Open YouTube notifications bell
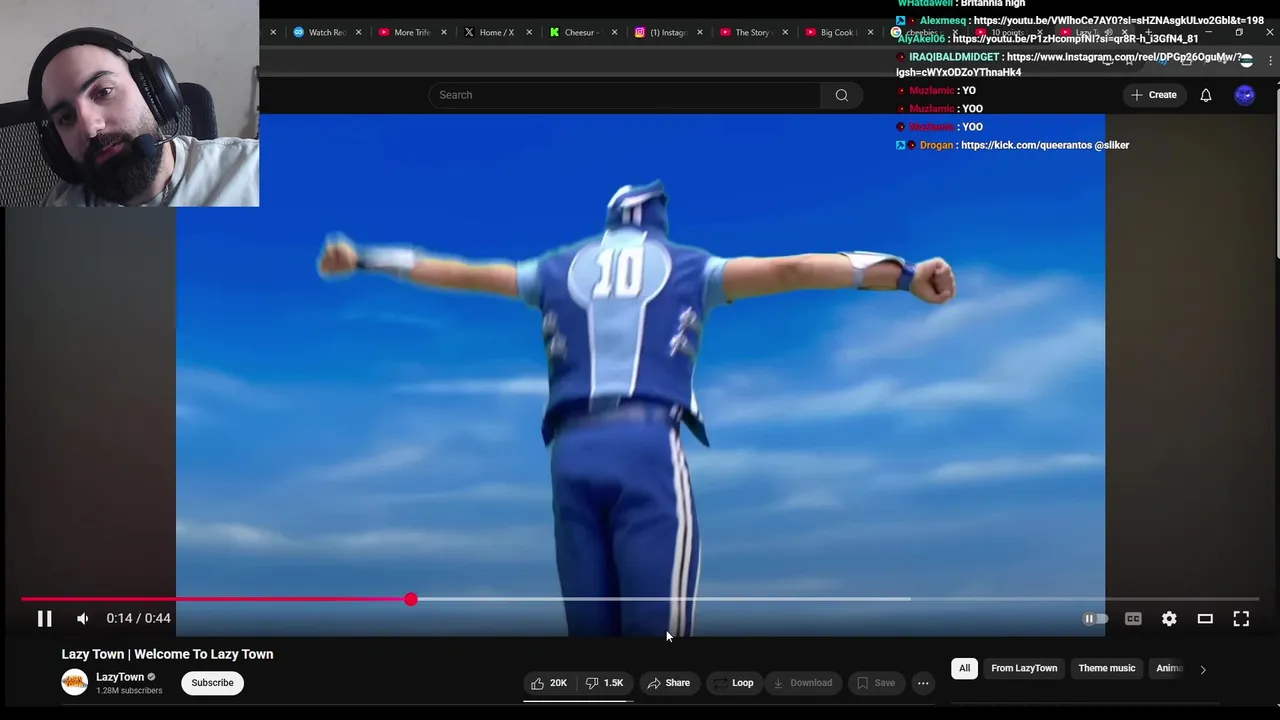Screen dimensions: 1280x720 pos(1206,95)
